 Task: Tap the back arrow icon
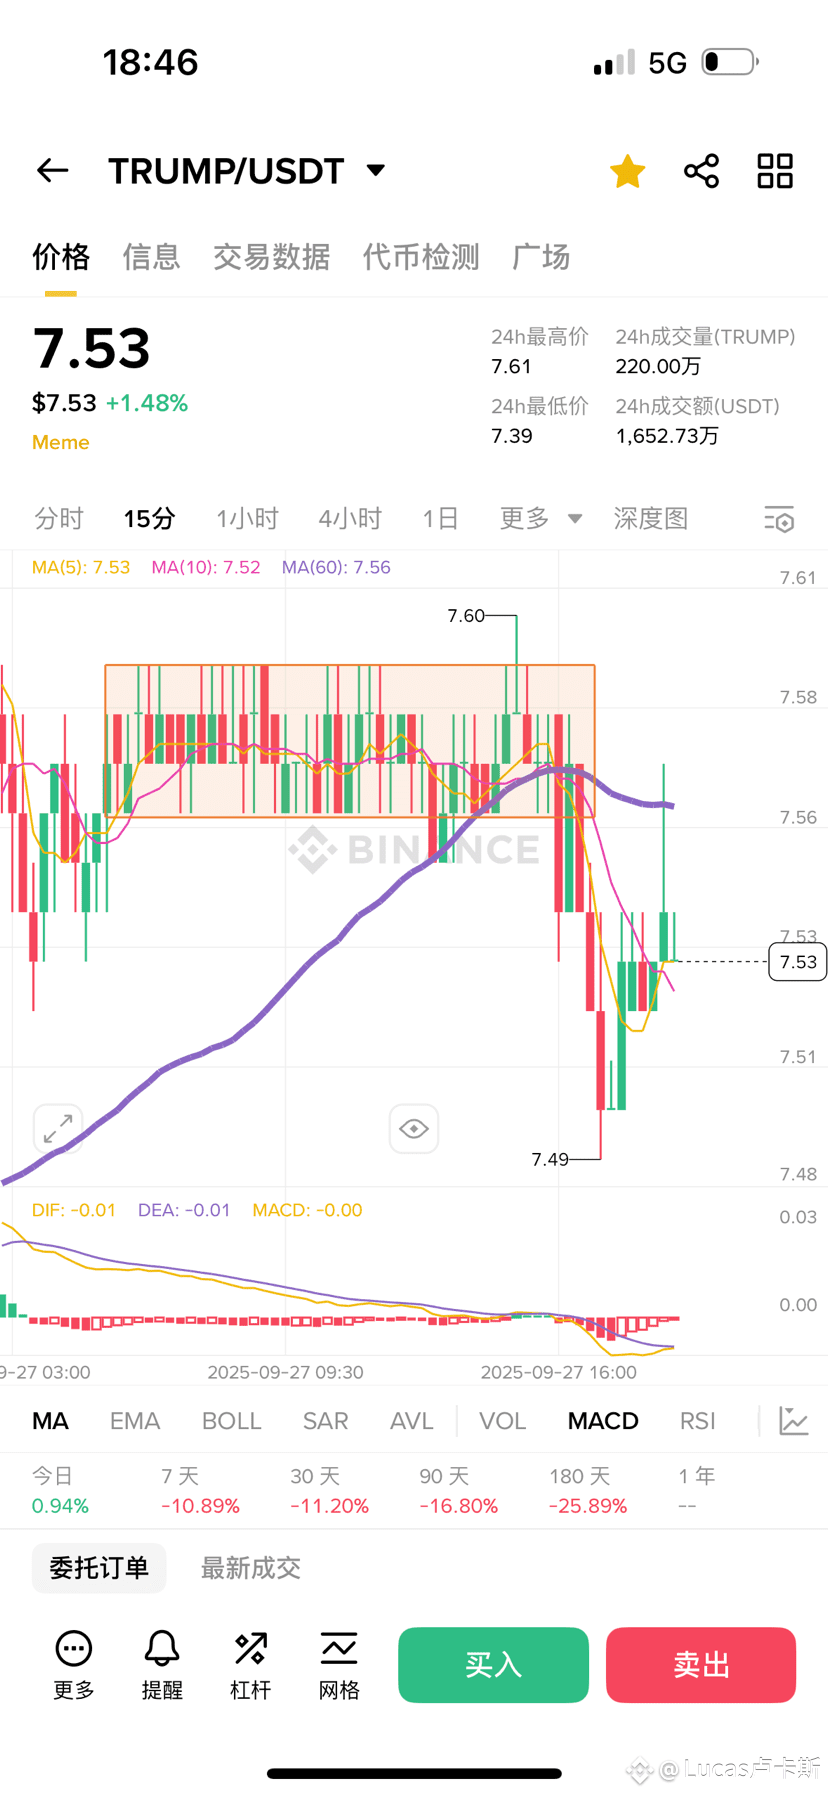tap(53, 171)
